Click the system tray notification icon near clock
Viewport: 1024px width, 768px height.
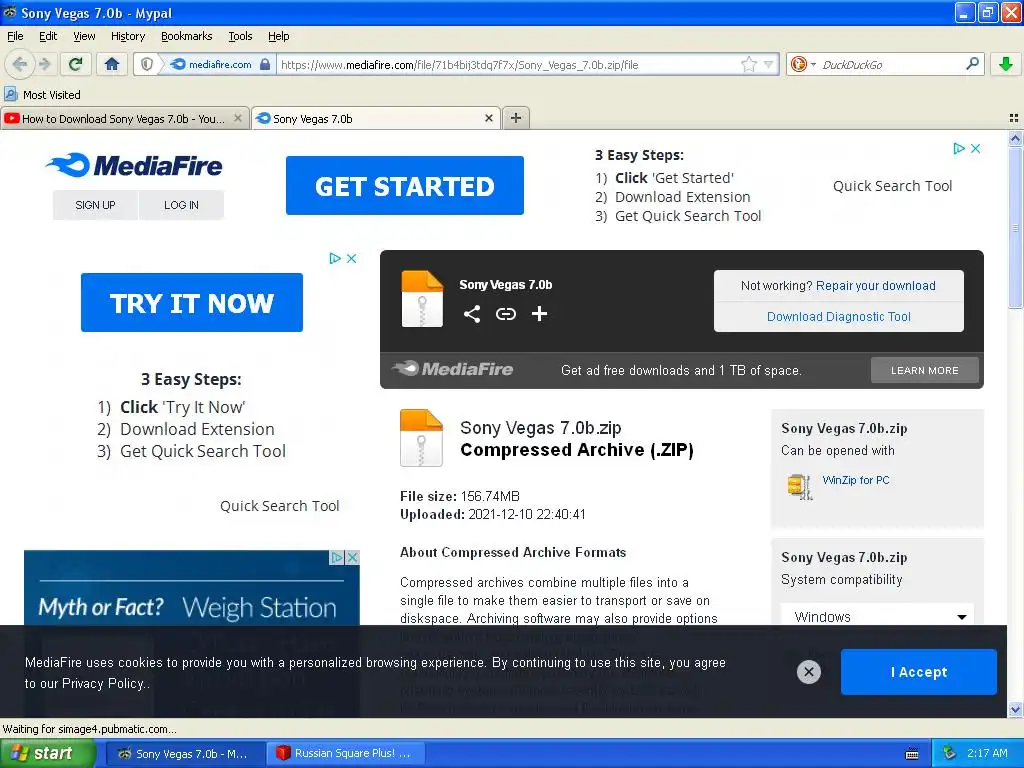(x=949, y=753)
